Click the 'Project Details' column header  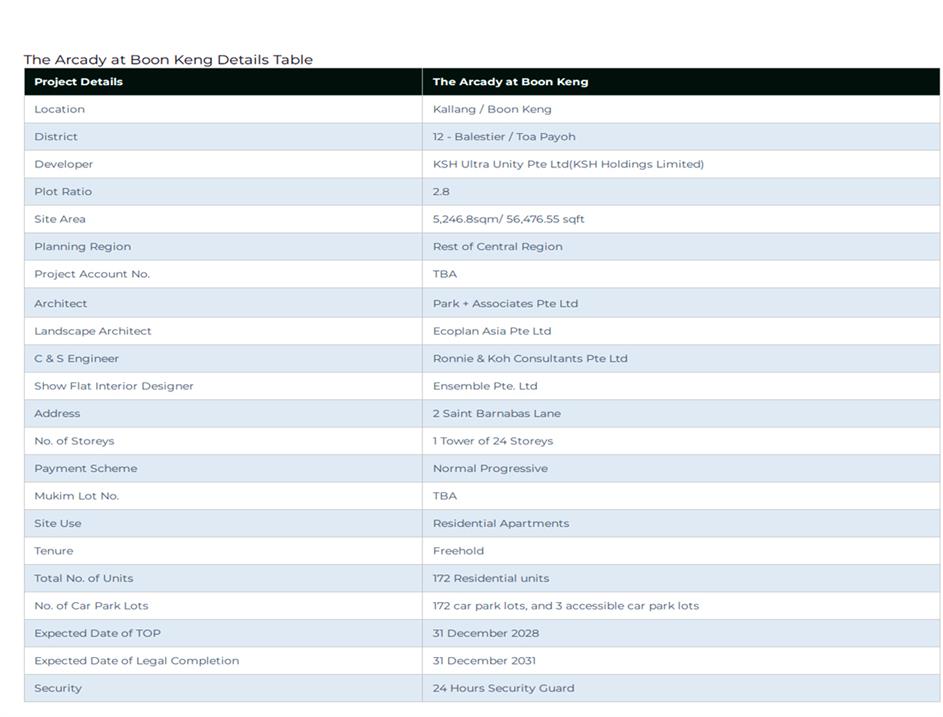click(x=78, y=82)
